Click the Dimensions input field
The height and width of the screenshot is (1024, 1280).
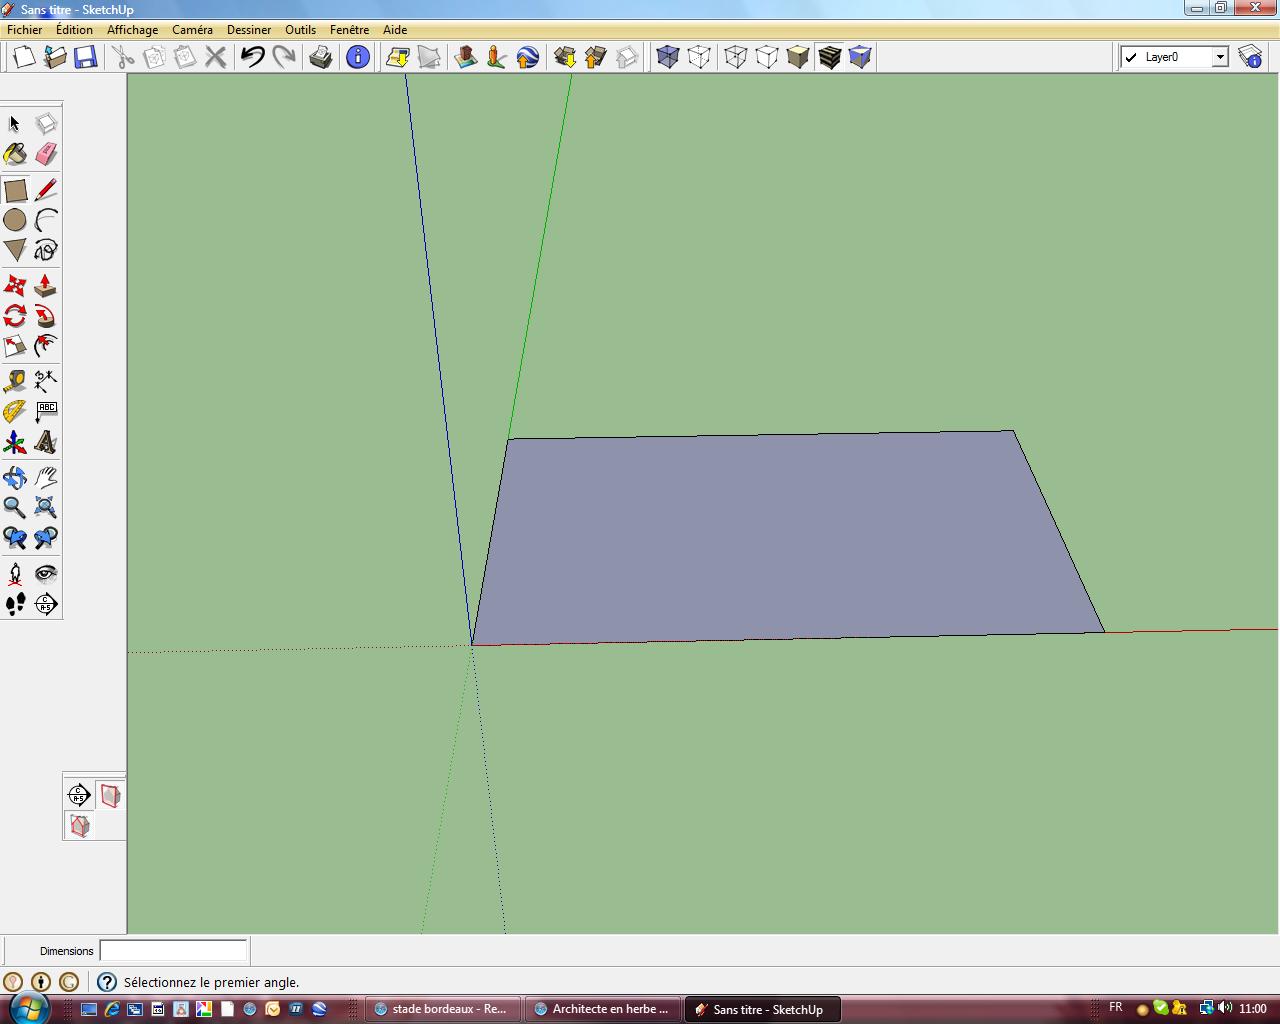[x=173, y=950]
